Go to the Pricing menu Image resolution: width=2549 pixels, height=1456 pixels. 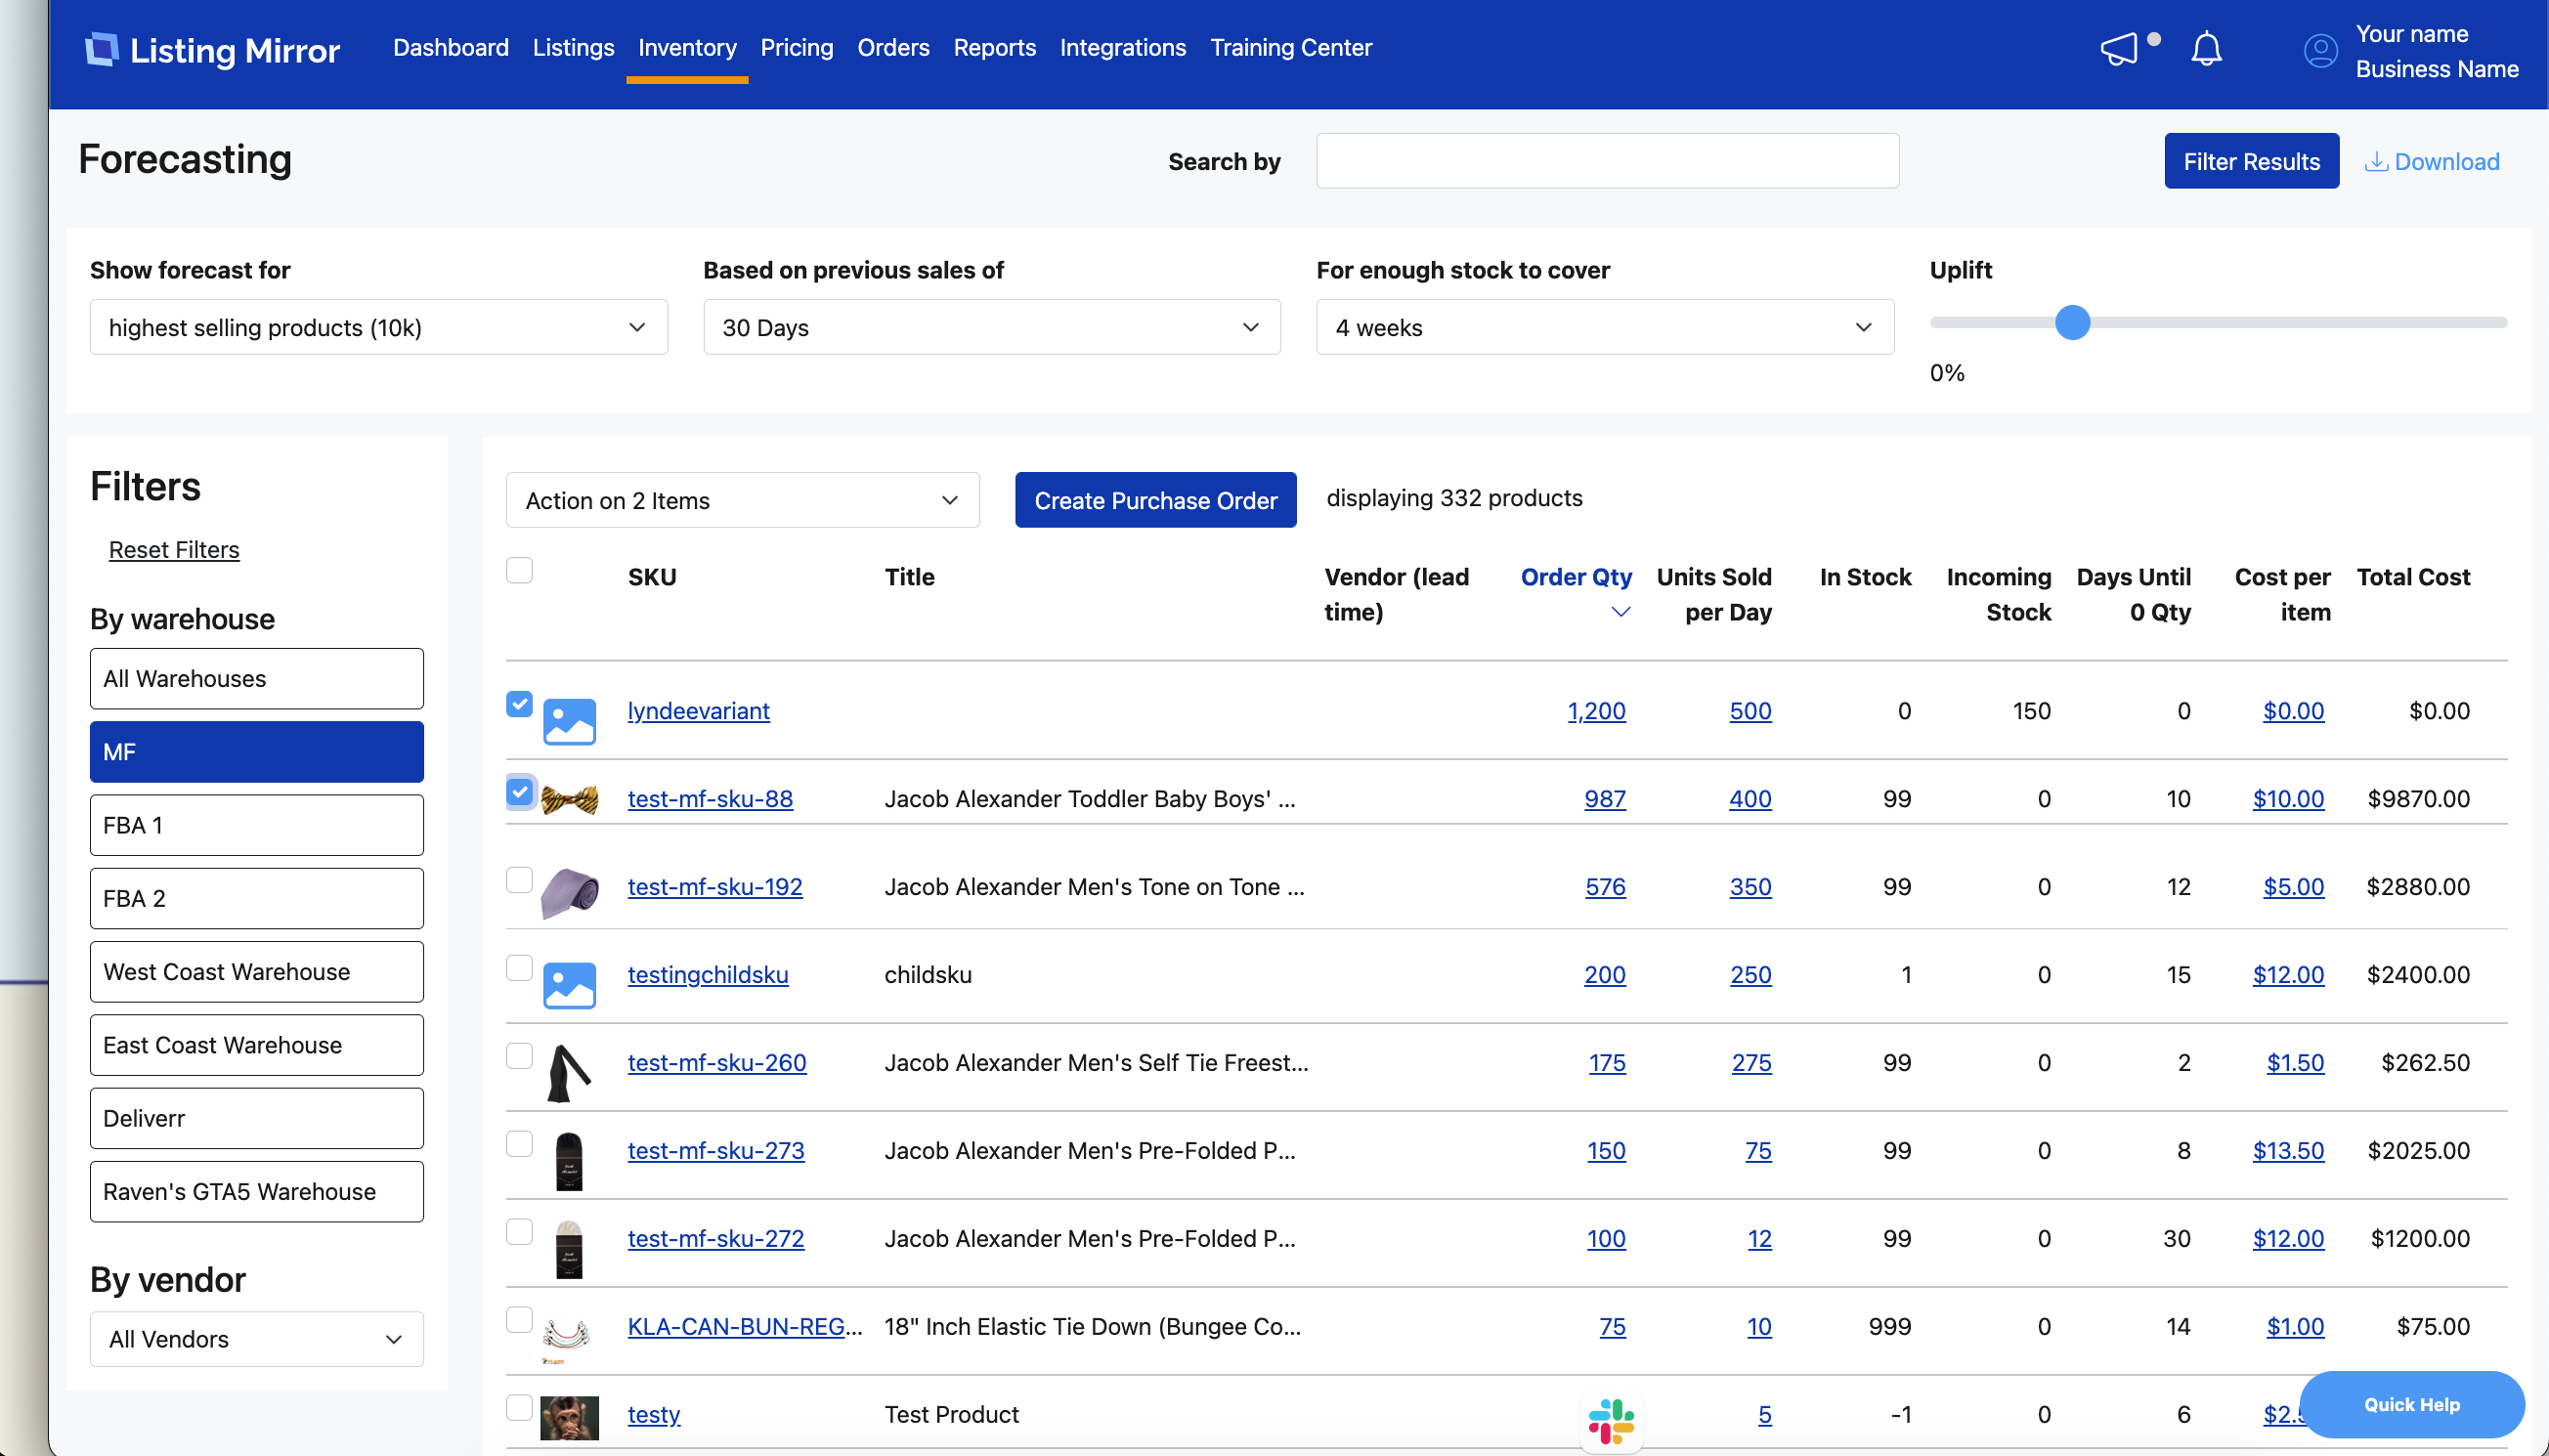[796, 47]
